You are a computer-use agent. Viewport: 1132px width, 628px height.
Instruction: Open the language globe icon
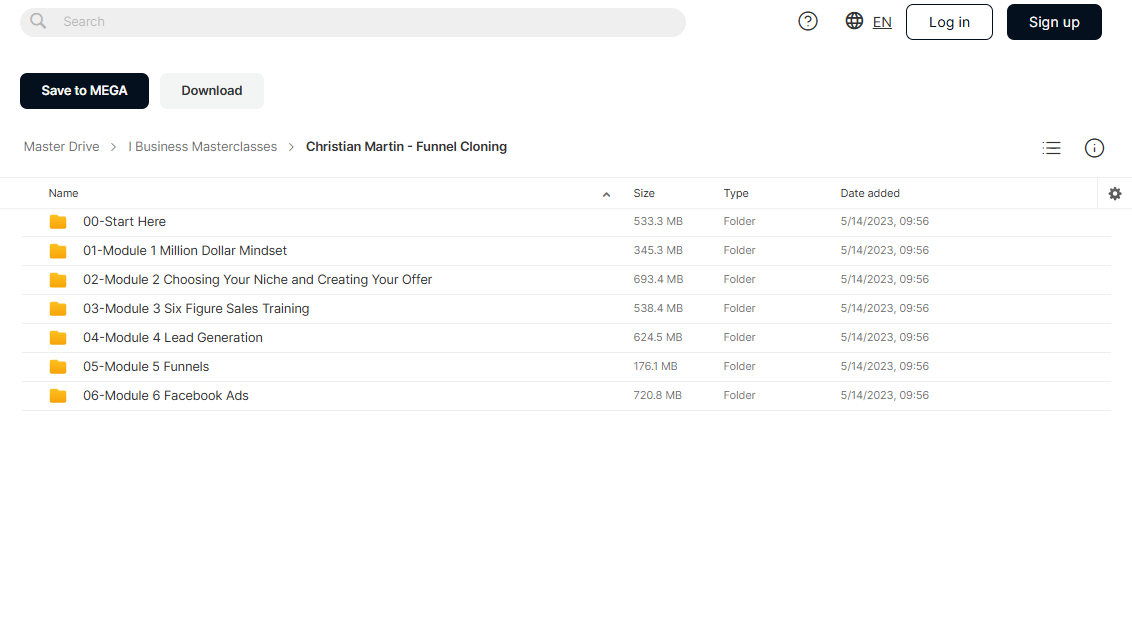[x=854, y=21]
